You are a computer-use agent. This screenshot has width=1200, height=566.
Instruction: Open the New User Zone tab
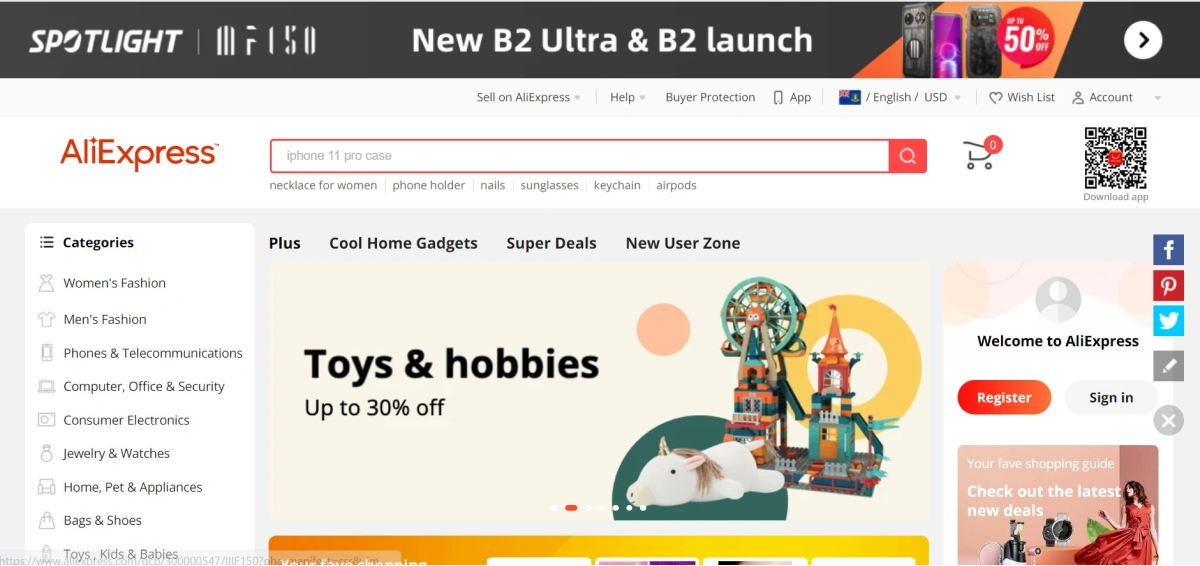pos(683,243)
